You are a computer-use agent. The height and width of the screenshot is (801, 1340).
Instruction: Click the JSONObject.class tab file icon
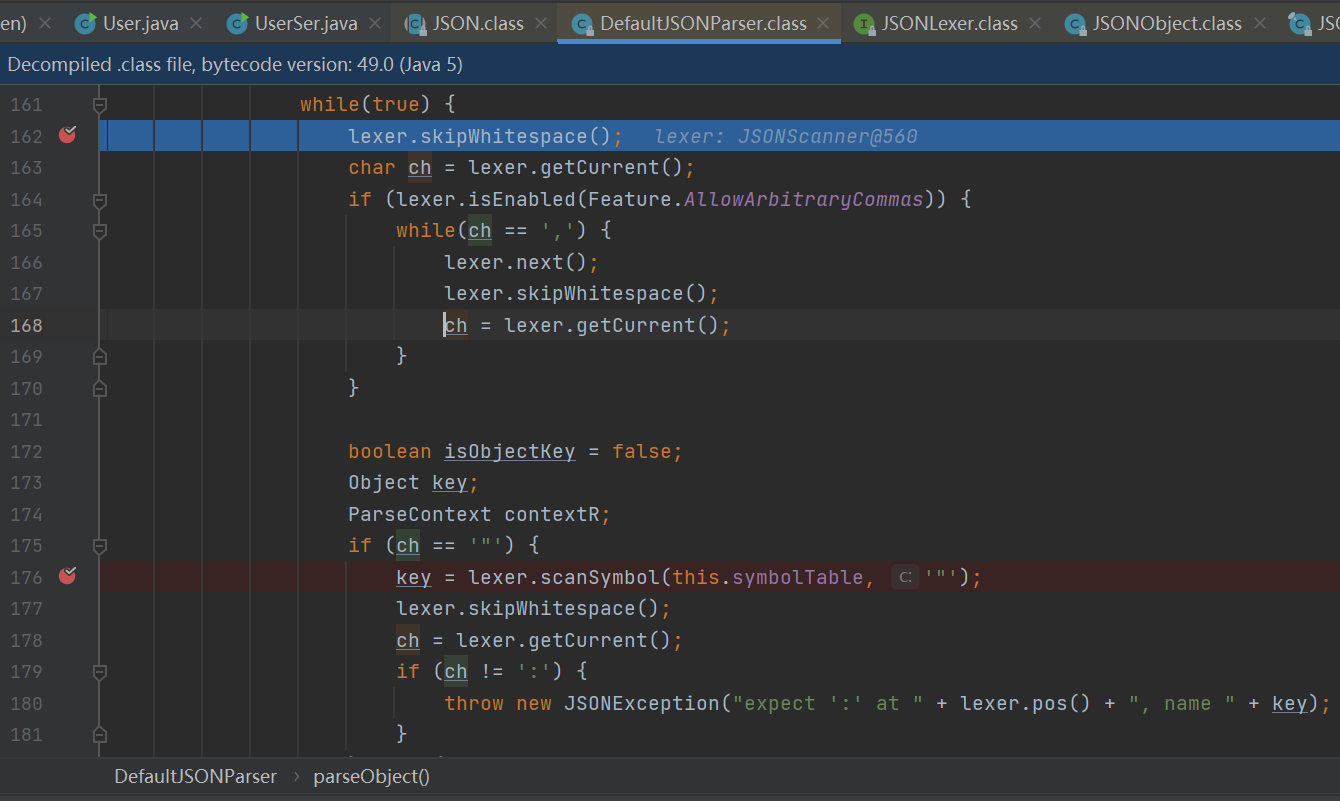coord(1075,23)
